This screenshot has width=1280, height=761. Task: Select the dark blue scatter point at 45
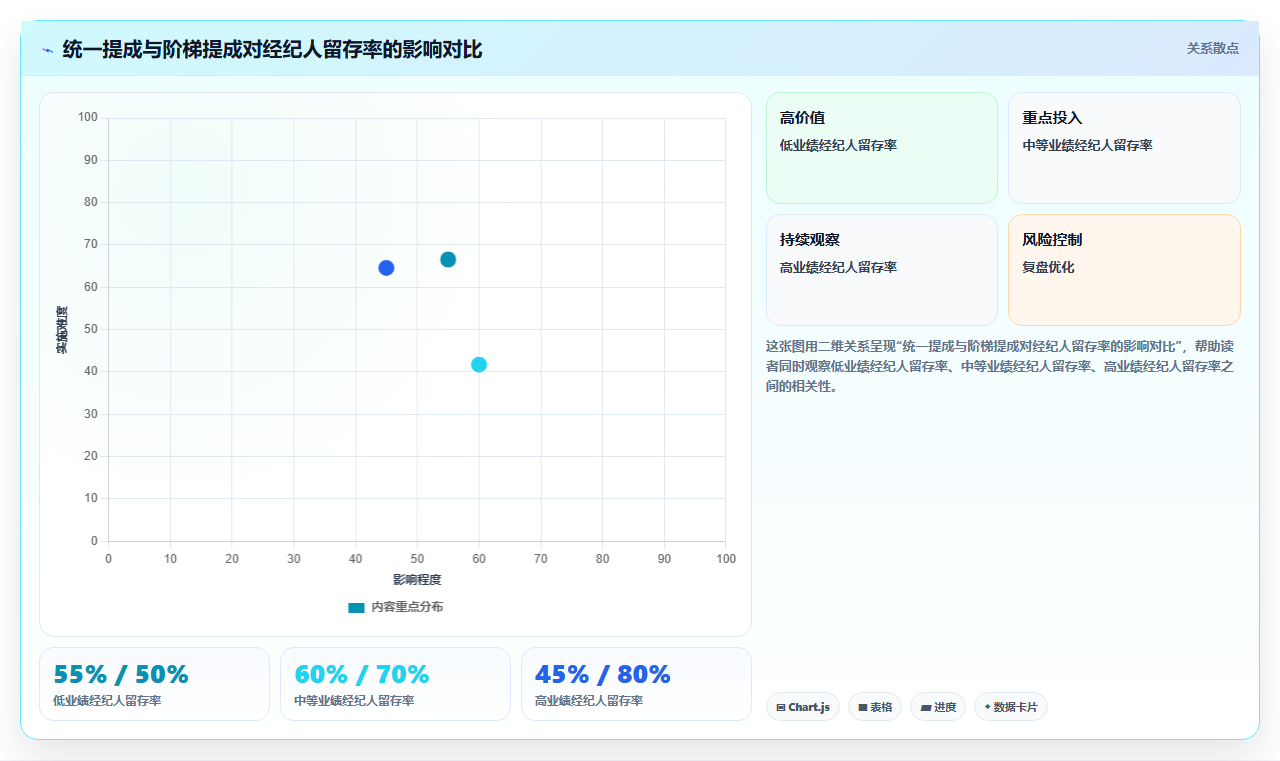386,268
